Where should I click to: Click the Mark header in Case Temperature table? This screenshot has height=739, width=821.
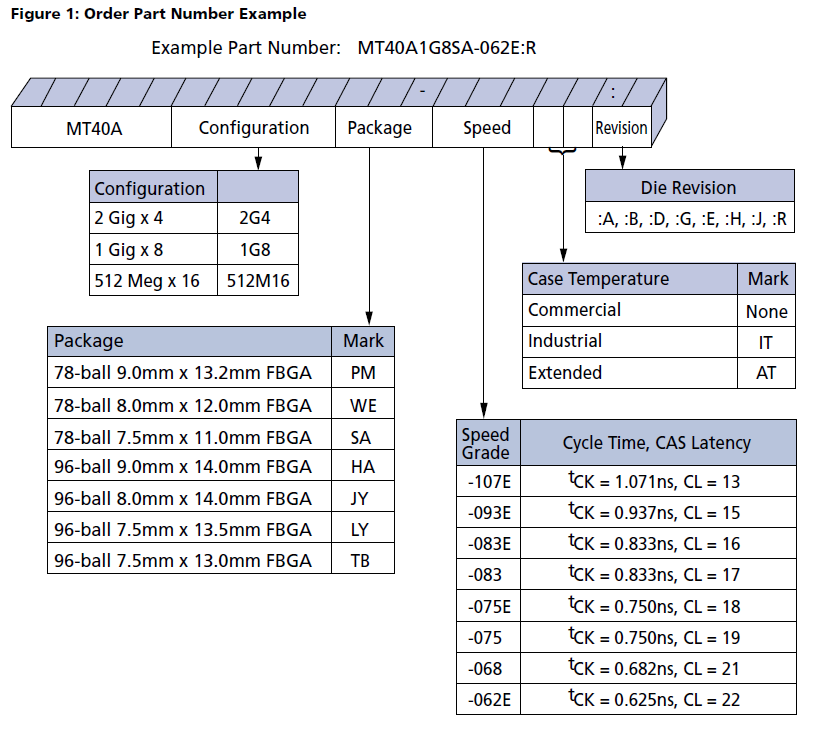(767, 279)
